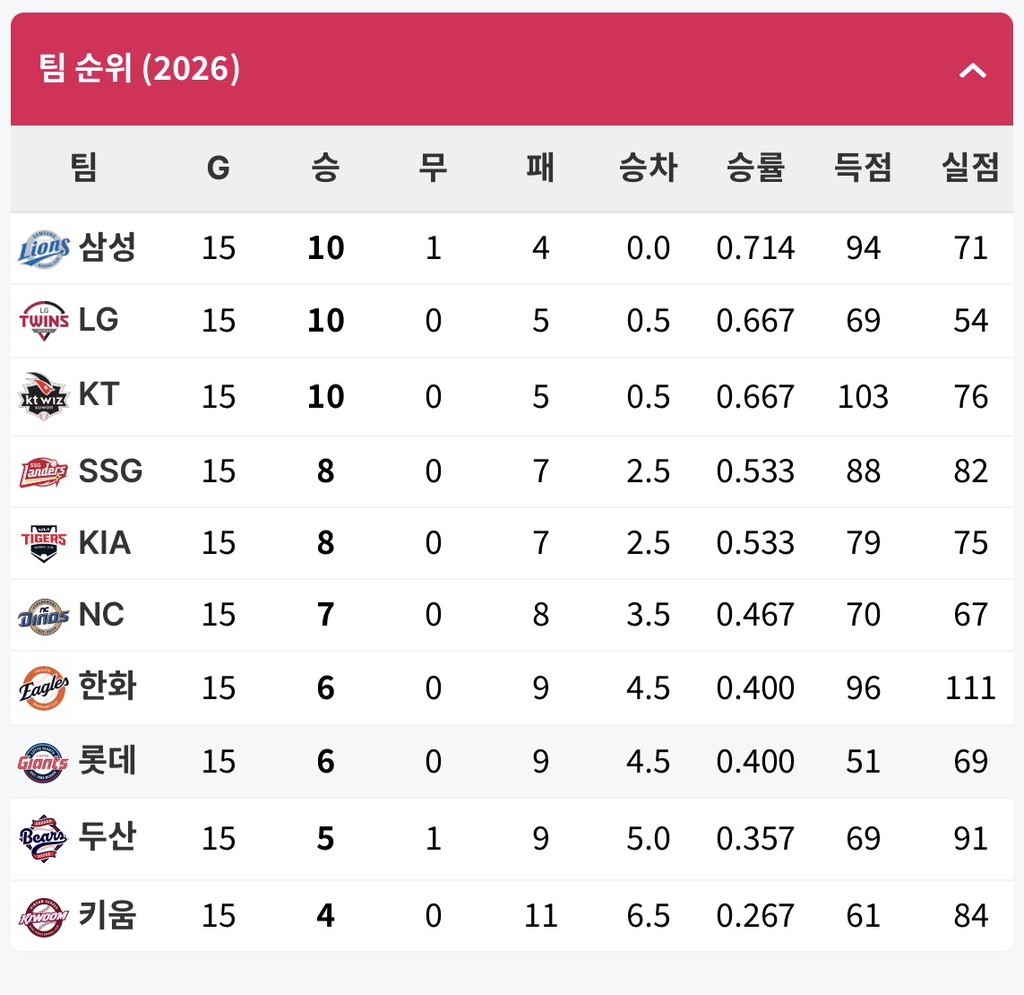This screenshot has width=1024, height=995.
Task: Click the Samsung Lions team logo
Action: [x=44, y=249]
